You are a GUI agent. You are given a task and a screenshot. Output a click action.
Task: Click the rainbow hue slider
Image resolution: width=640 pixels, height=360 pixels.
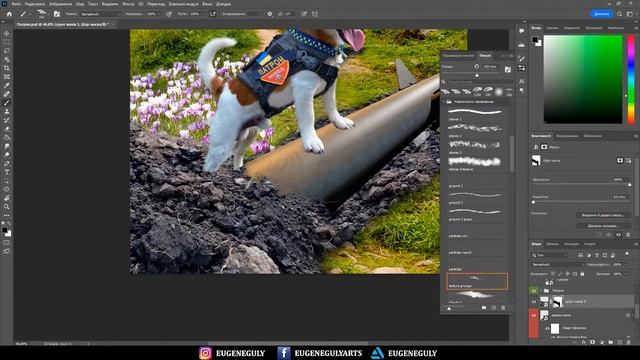coord(631,79)
